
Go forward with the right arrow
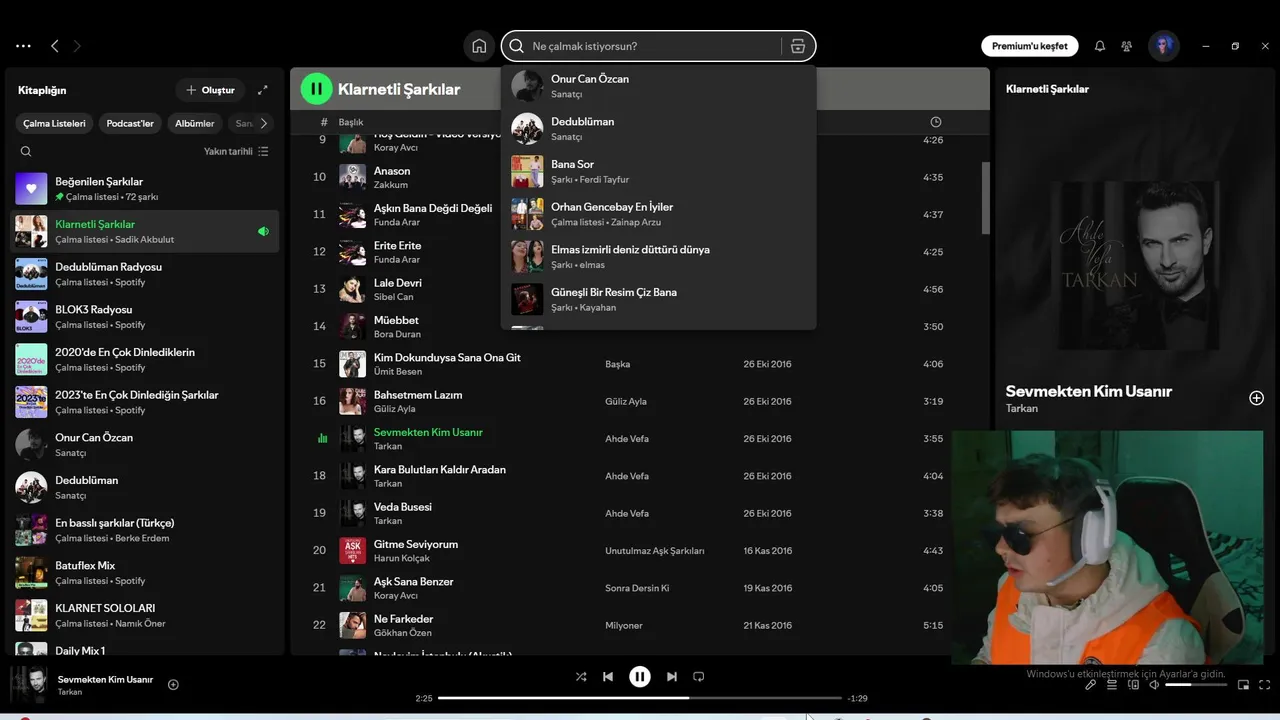[77, 46]
